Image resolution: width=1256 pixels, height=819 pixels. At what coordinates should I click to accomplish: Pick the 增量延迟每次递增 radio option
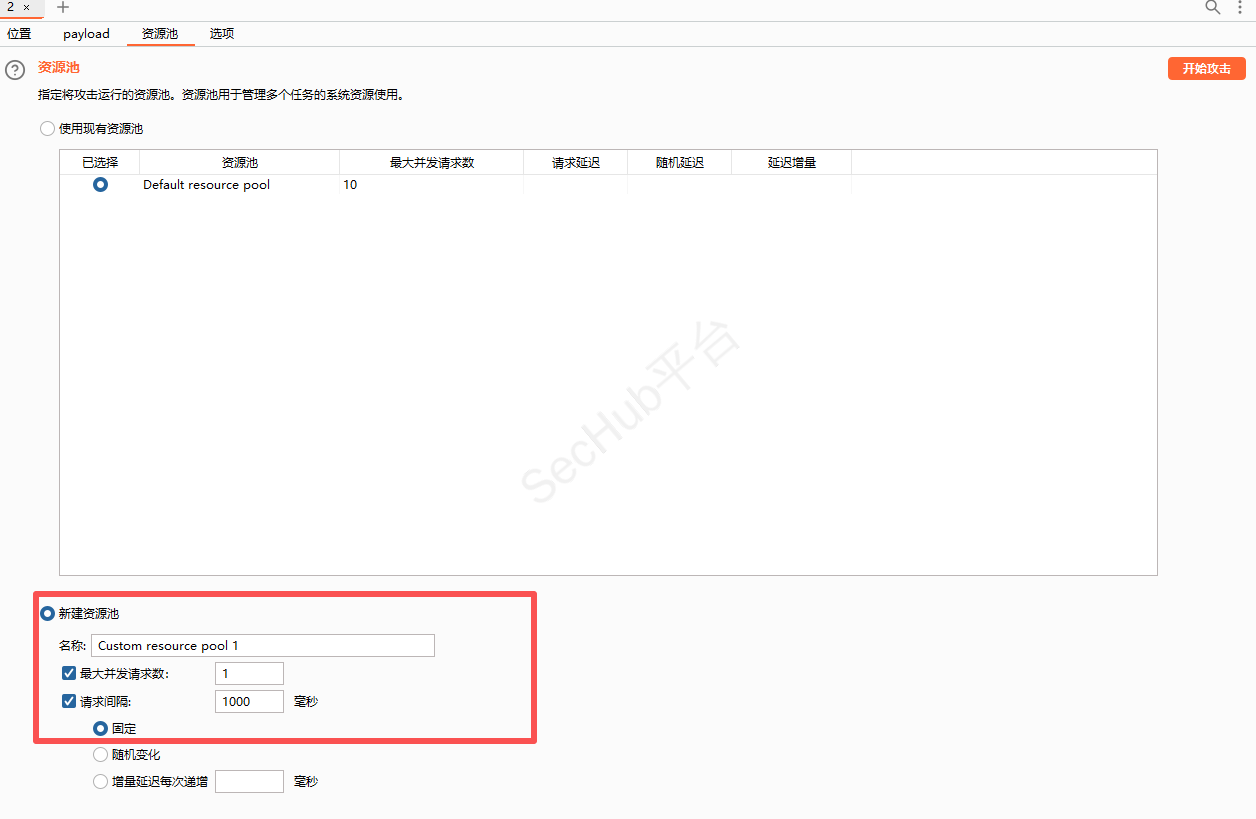pos(100,782)
